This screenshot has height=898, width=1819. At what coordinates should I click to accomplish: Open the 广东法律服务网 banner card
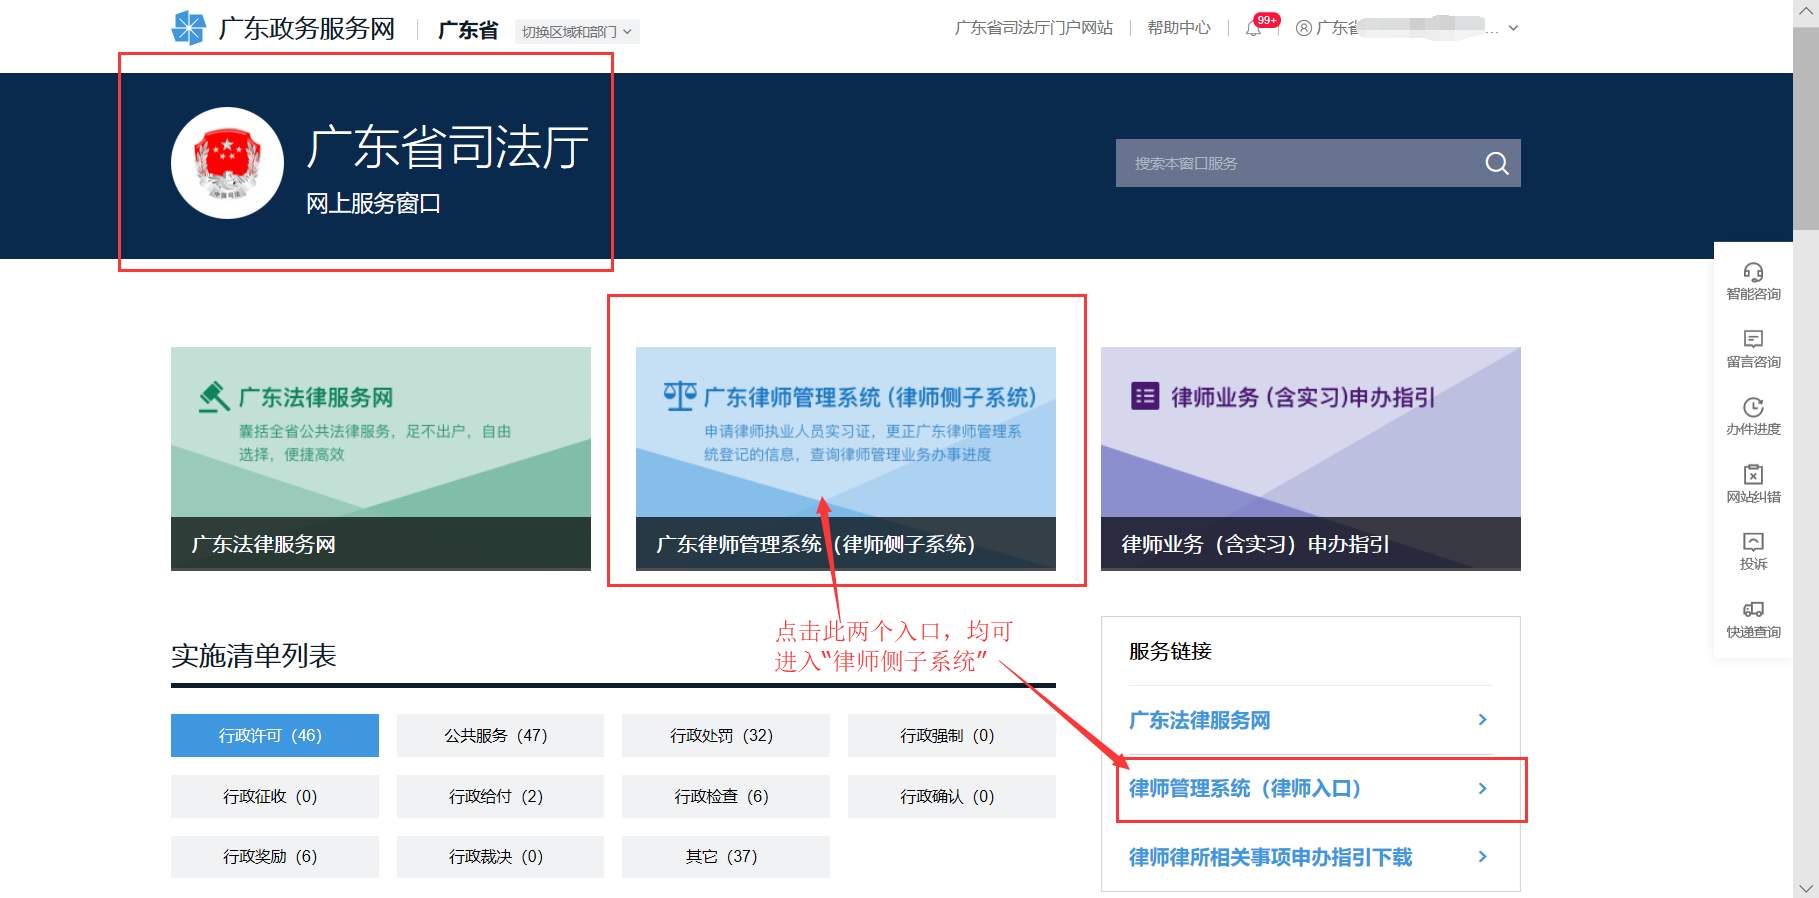(x=381, y=459)
